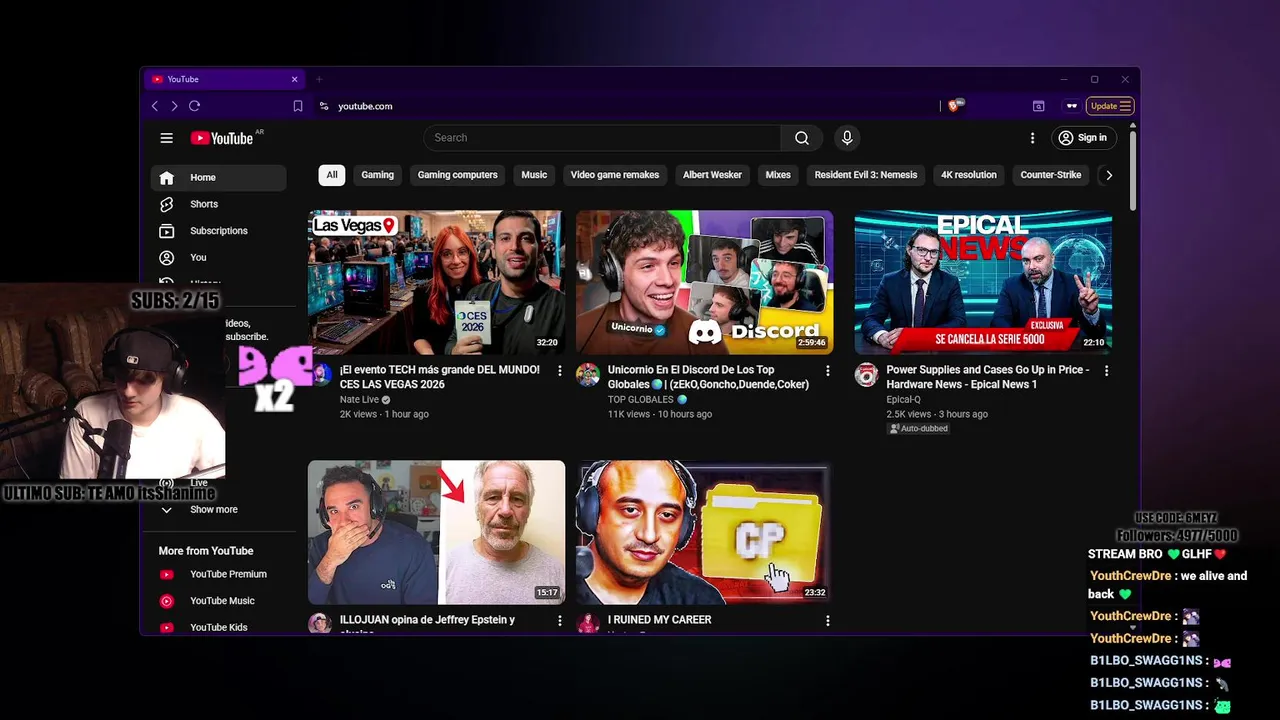The width and height of the screenshot is (1280, 720).
Task: Click the page vertical scrollbar
Action: pos(1133,170)
